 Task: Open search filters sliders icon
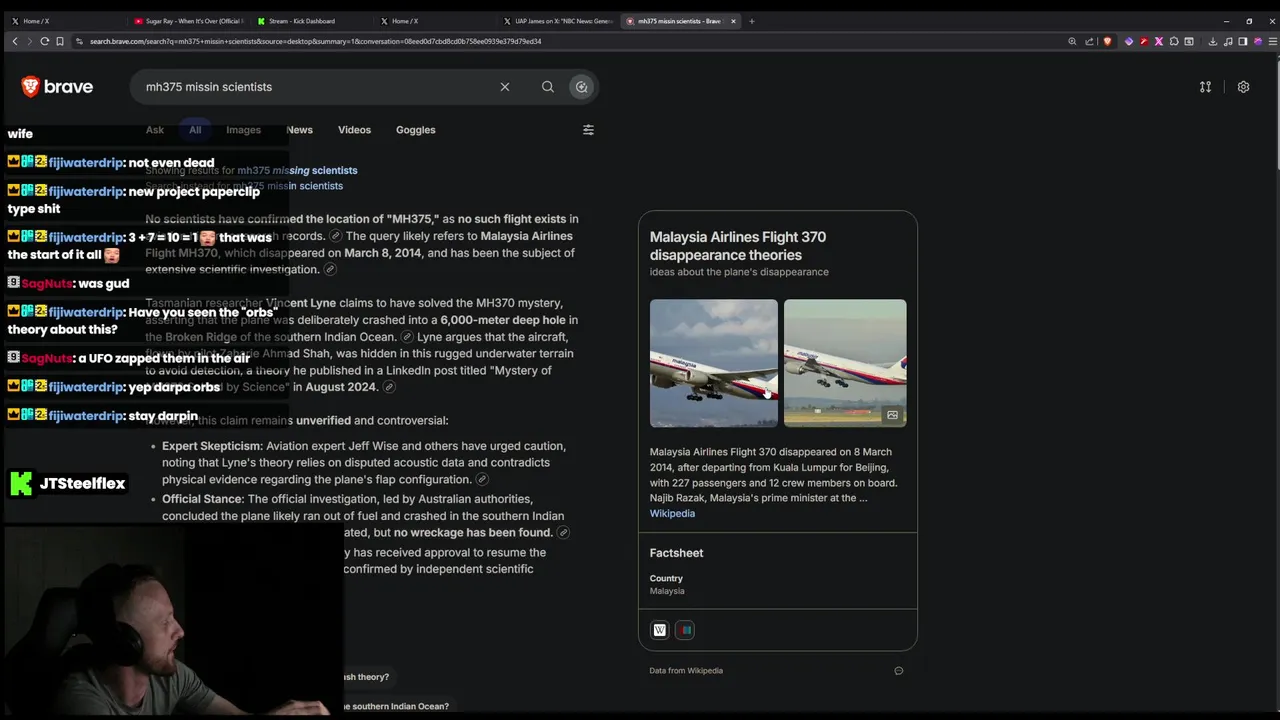[588, 130]
